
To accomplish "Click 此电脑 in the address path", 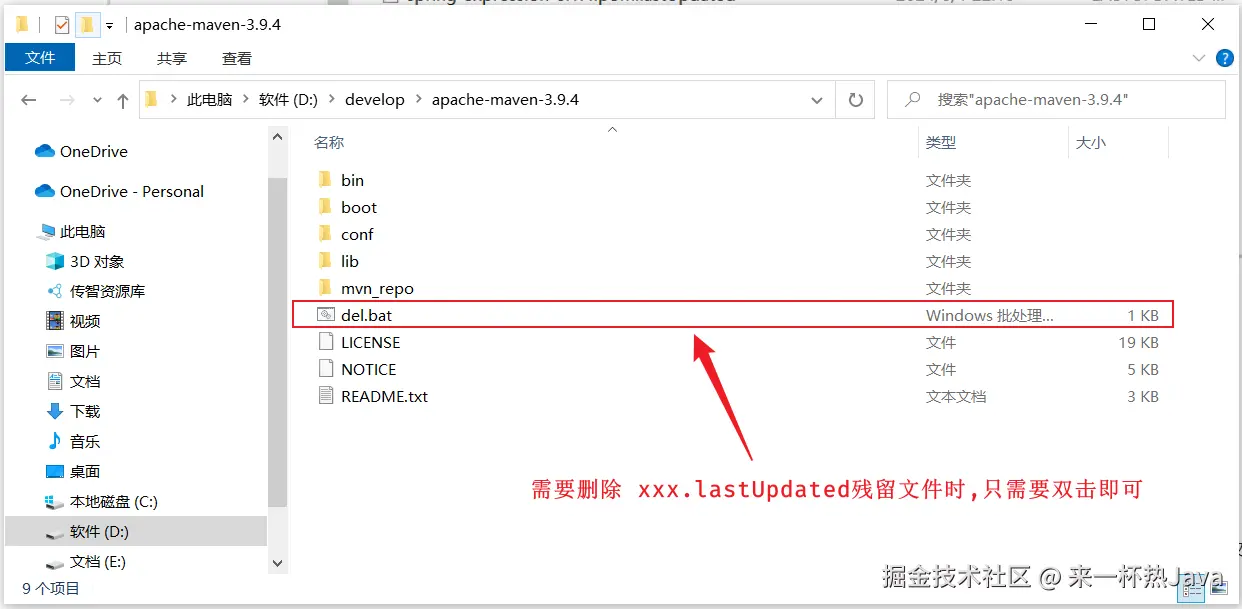I will tap(210, 100).
